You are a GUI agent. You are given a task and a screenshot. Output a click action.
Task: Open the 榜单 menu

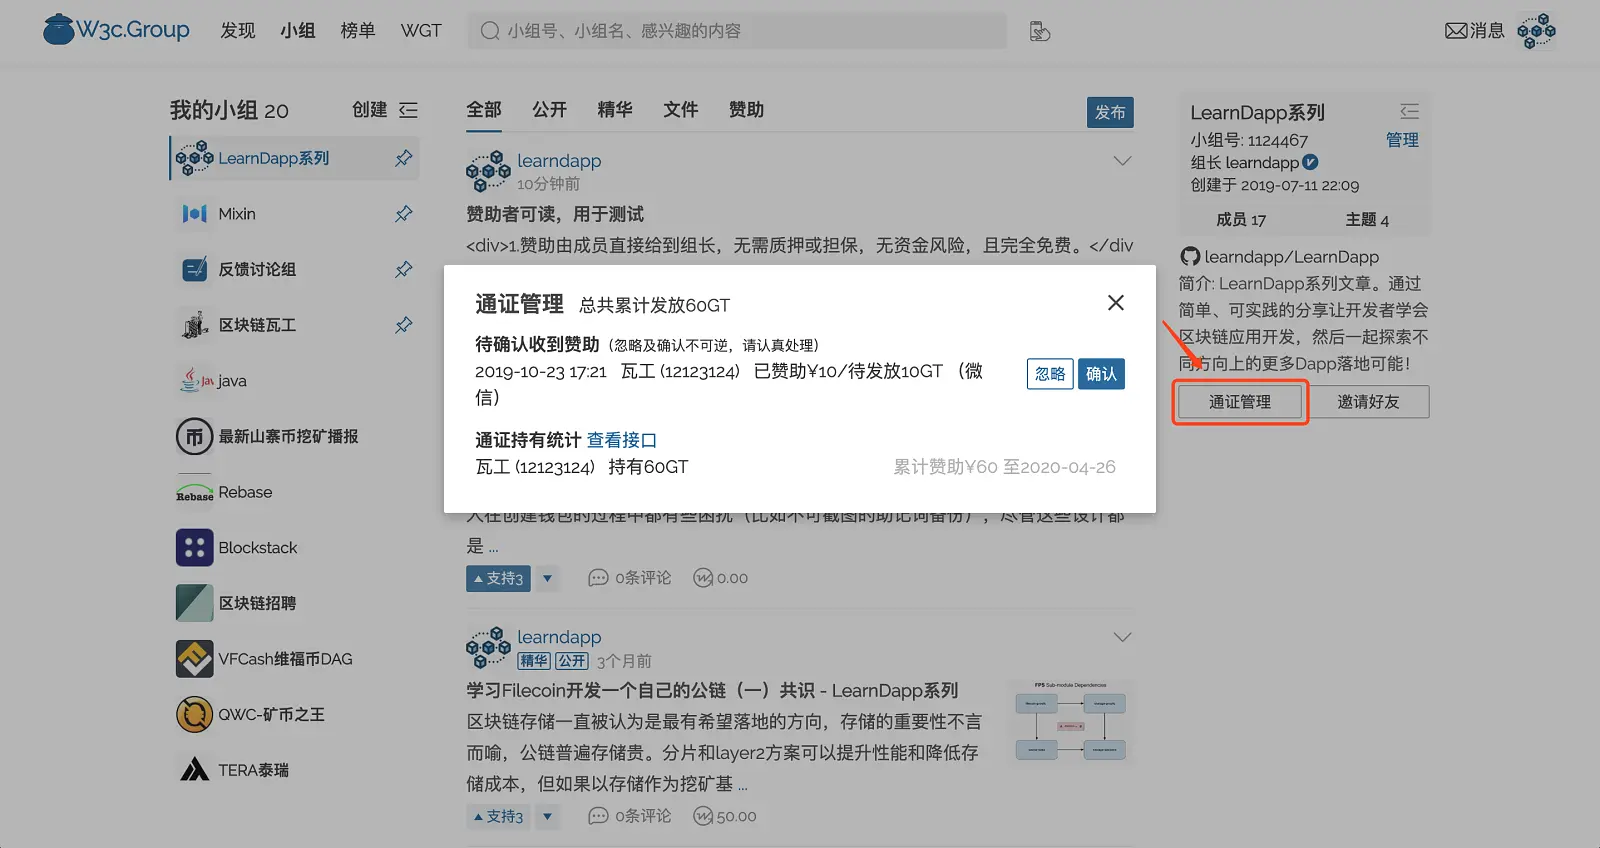coord(358,31)
